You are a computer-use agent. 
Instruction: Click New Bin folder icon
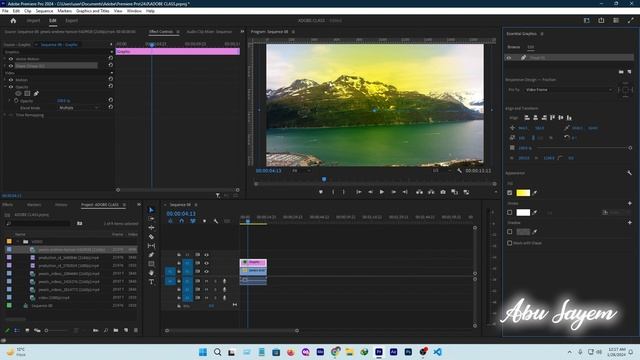[116, 330]
